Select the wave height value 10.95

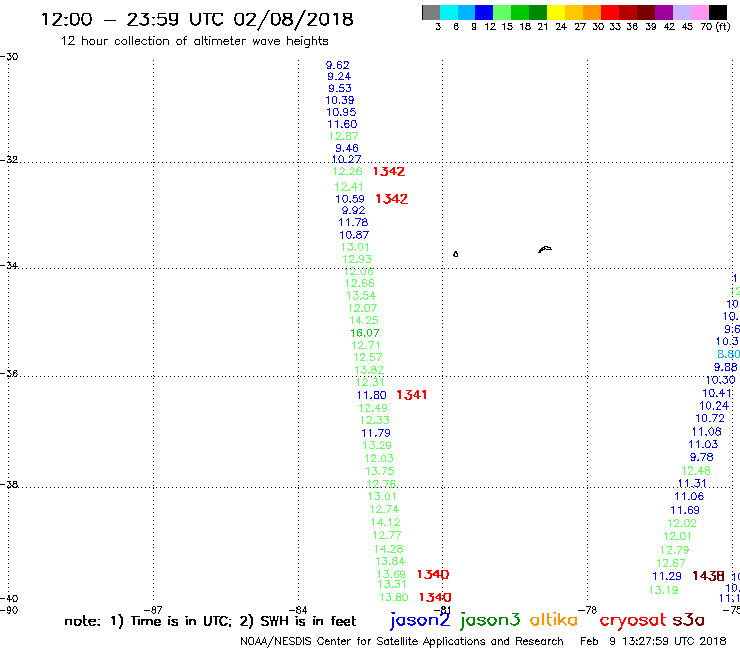tap(341, 112)
